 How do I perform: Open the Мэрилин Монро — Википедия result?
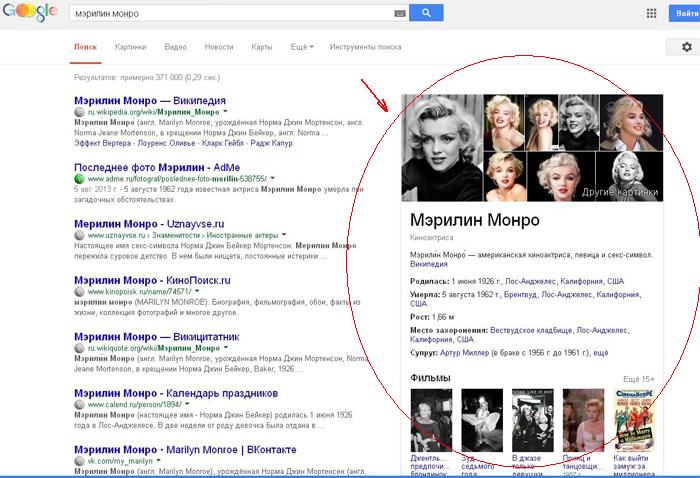pos(149,101)
